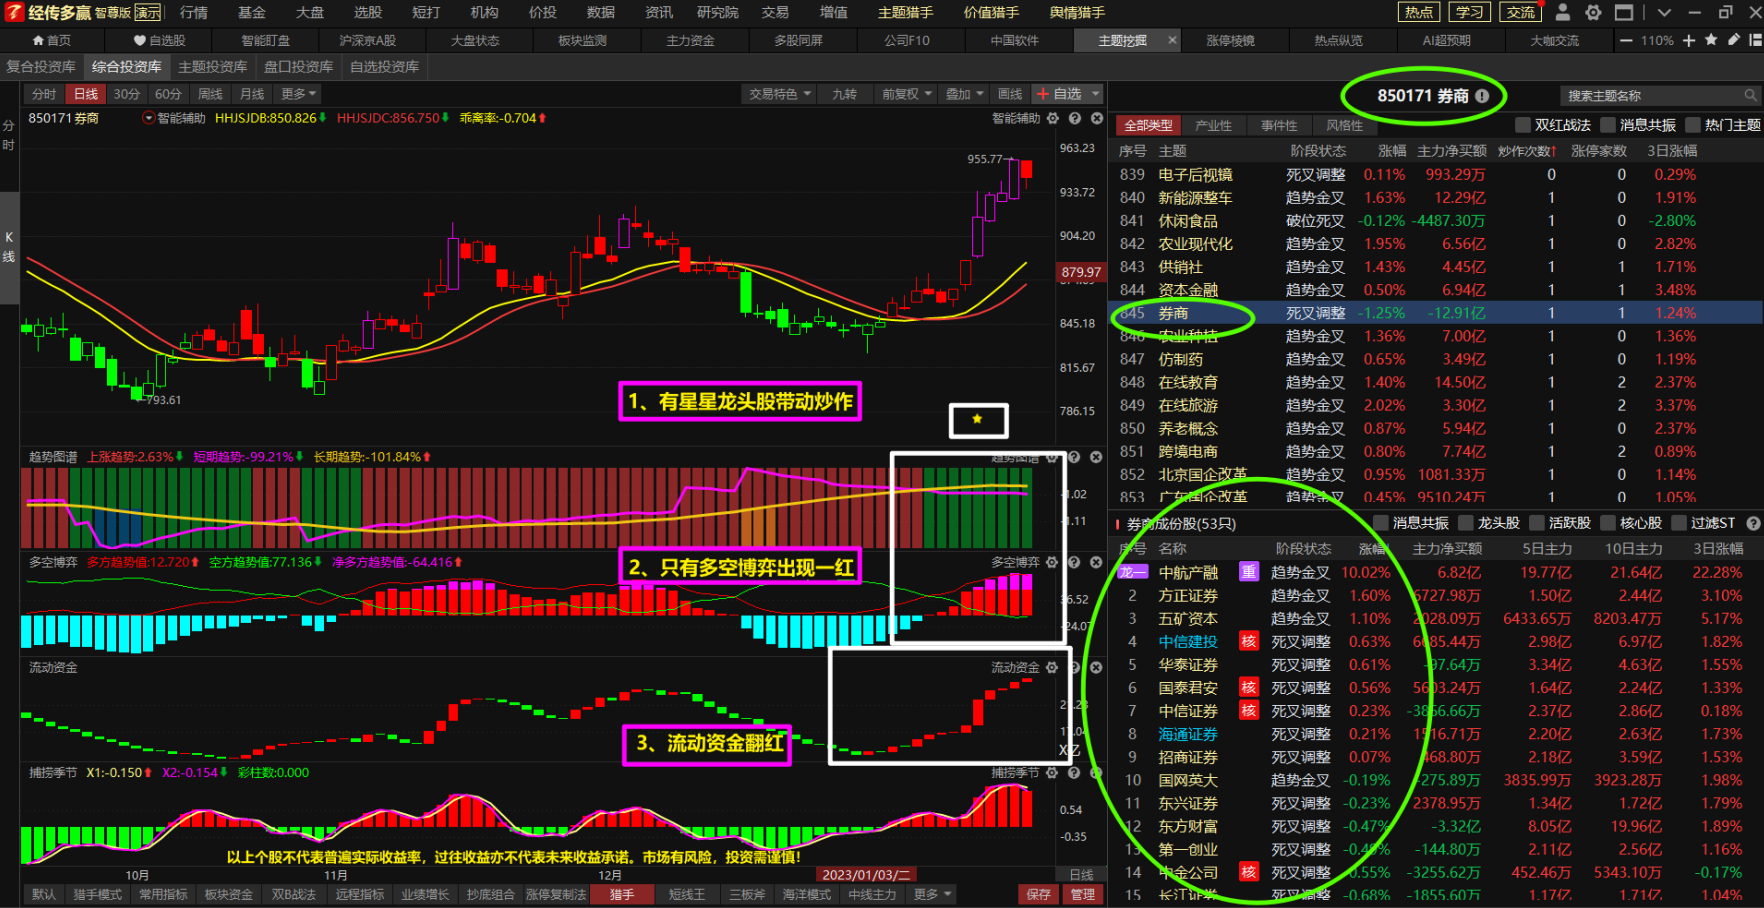Viewport: 1764px width, 908px height.
Task: Toggle the 过滤ST checkbox
Action: (1679, 523)
